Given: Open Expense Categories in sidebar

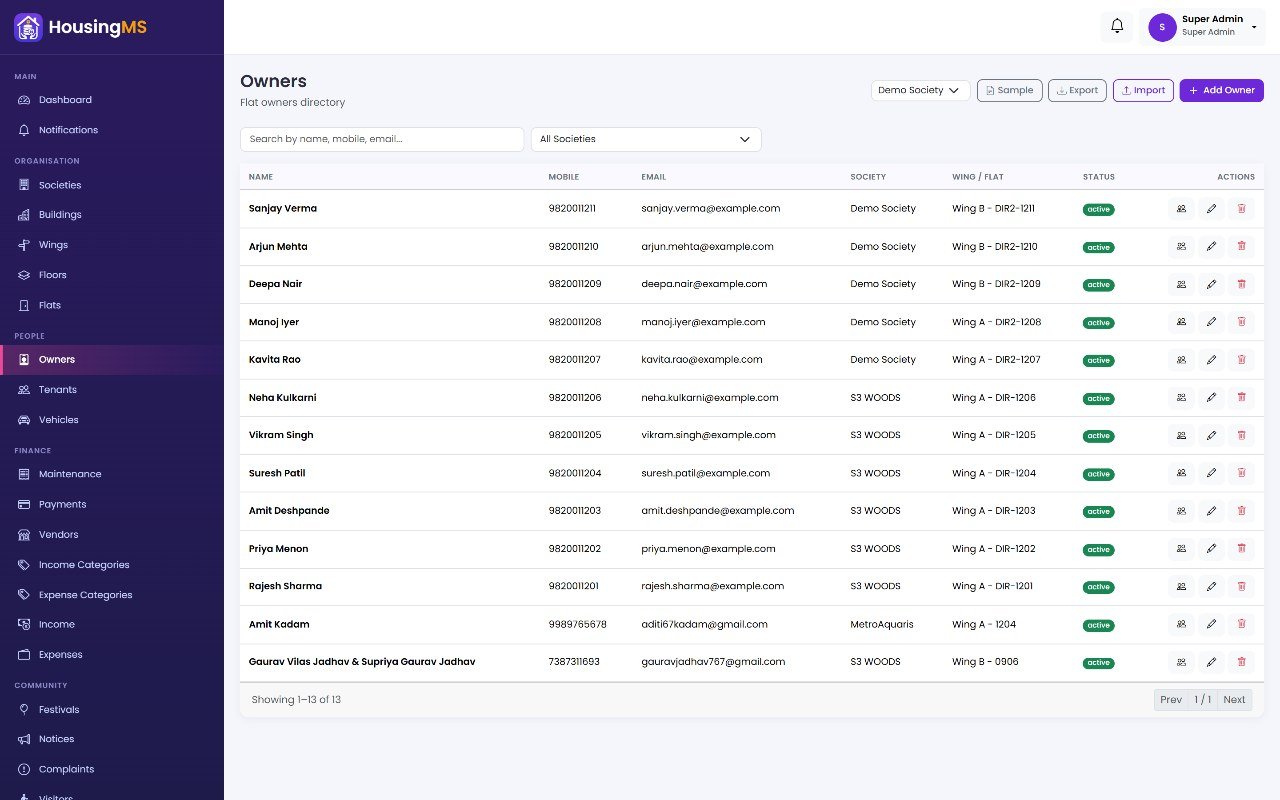Looking at the screenshot, I should (112, 595).
